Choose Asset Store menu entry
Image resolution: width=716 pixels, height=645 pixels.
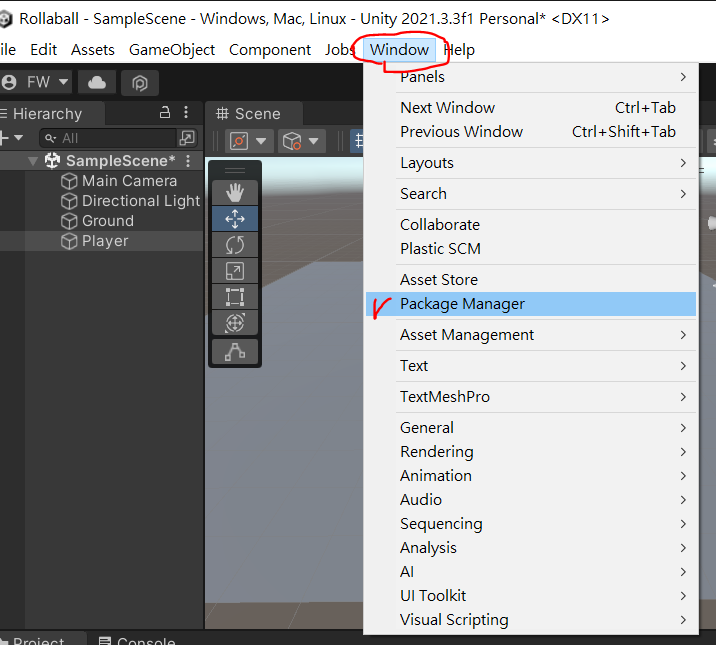[531, 280]
